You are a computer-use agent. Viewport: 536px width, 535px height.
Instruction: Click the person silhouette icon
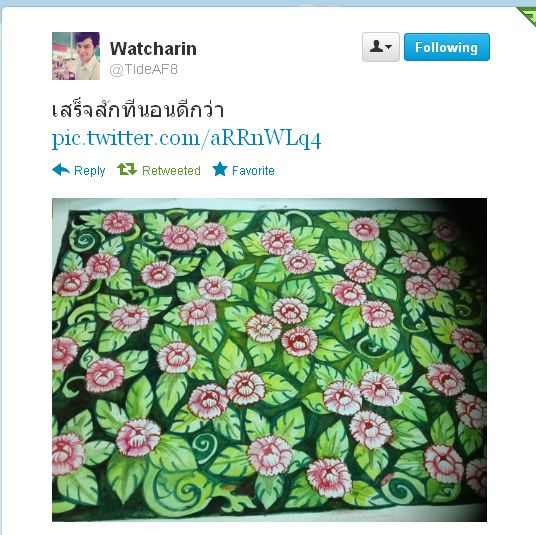[x=376, y=46]
